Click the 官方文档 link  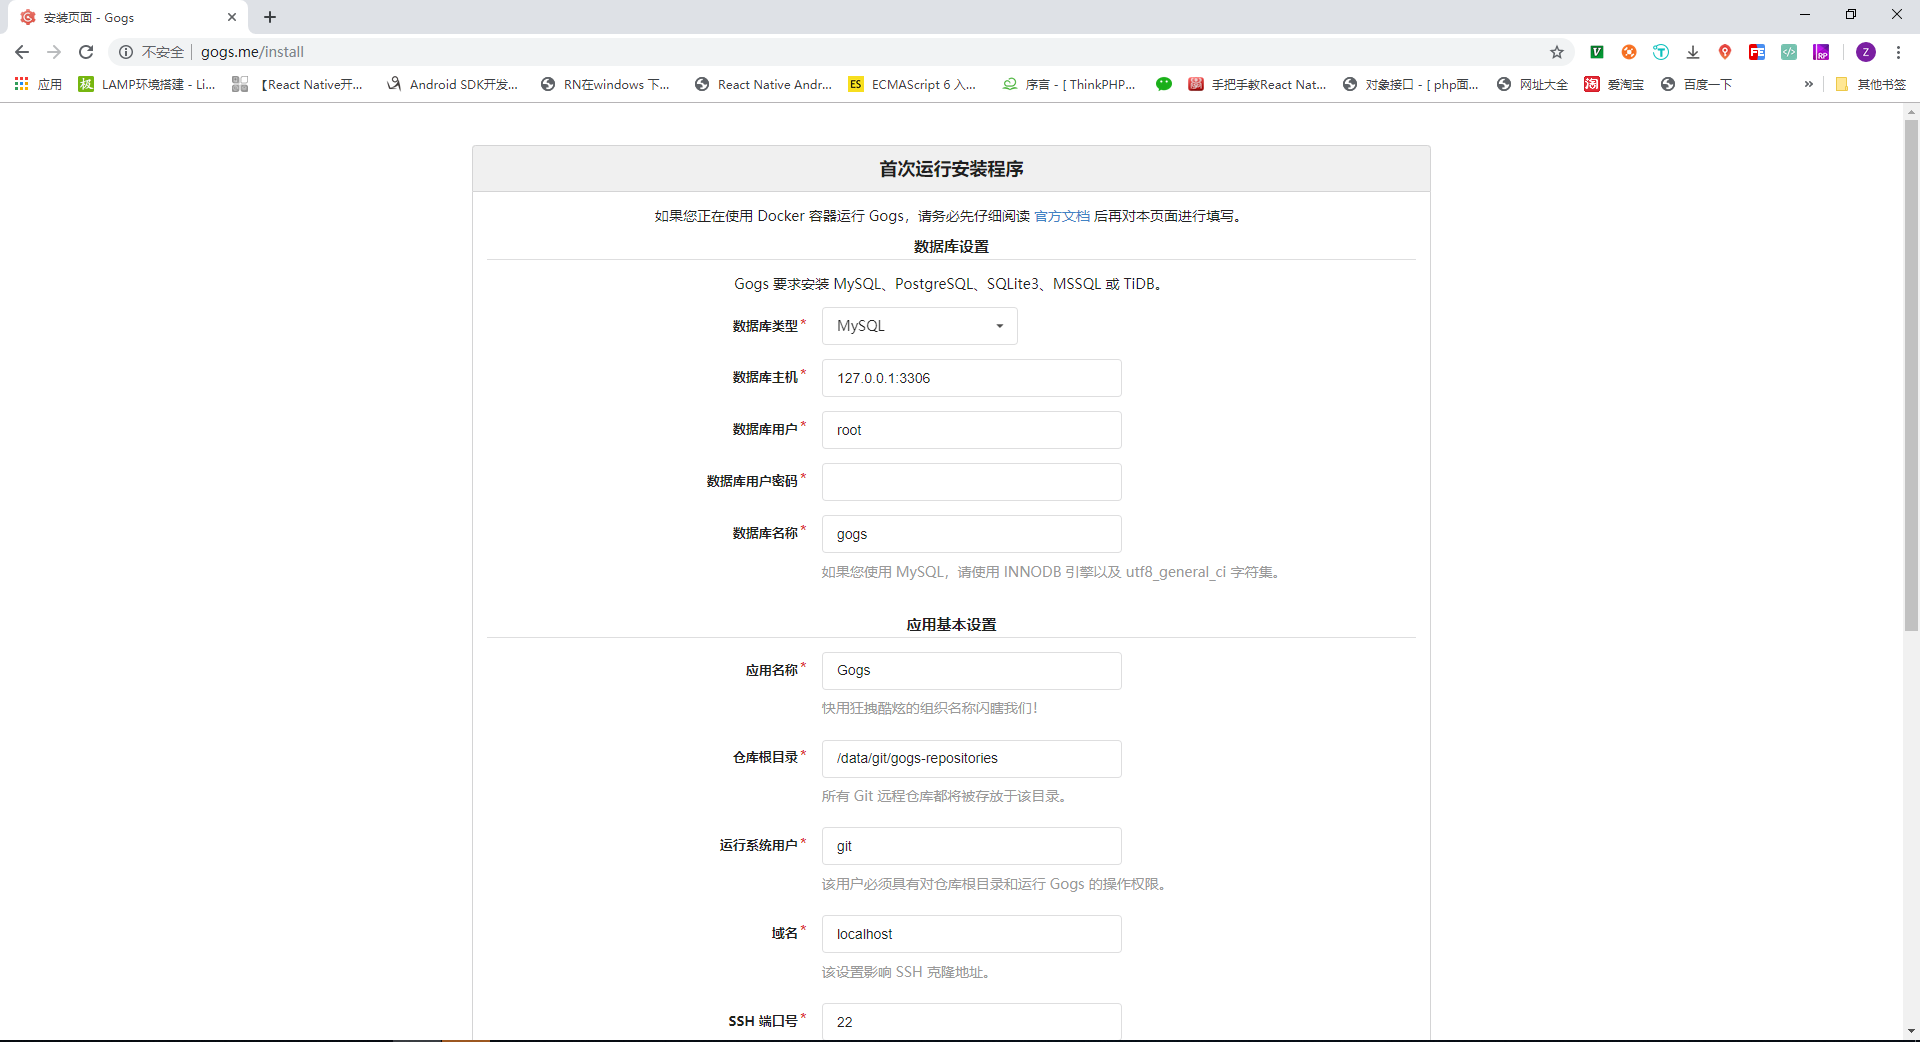click(x=1062, y=216)
